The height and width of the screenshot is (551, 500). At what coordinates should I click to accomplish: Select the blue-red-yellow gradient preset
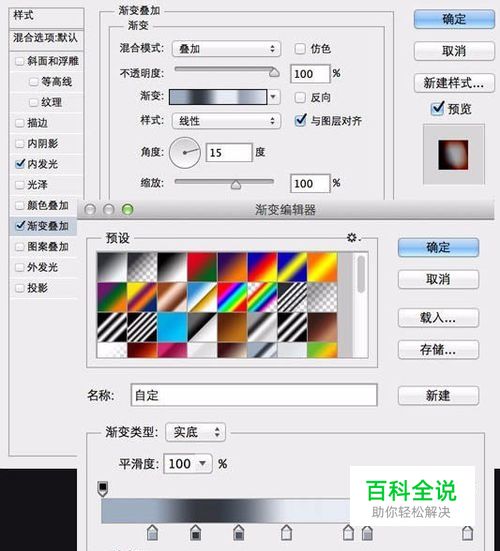tap(262, 267)
